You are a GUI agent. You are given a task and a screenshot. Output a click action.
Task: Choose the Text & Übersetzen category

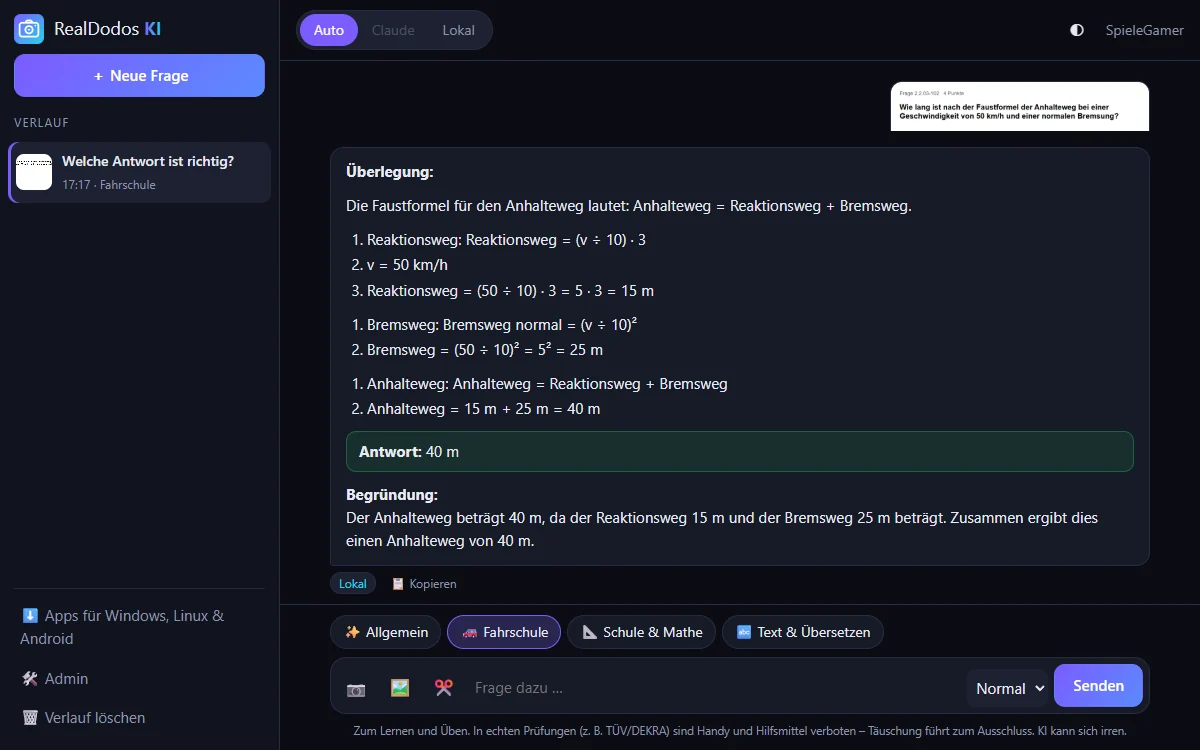click(x=803, y=632)
